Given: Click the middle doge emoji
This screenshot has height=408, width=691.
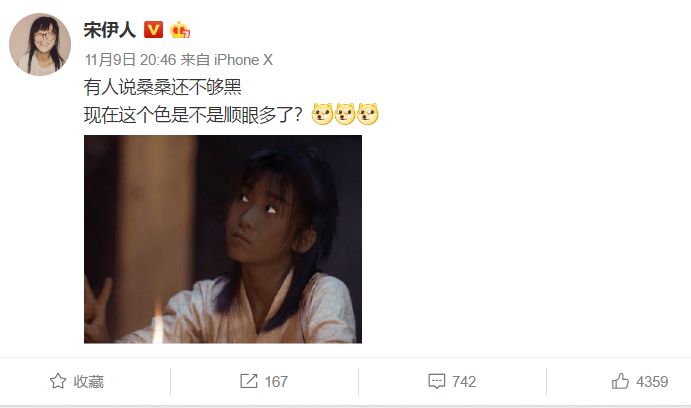Looking at the screenshot, I should point(345,114).
